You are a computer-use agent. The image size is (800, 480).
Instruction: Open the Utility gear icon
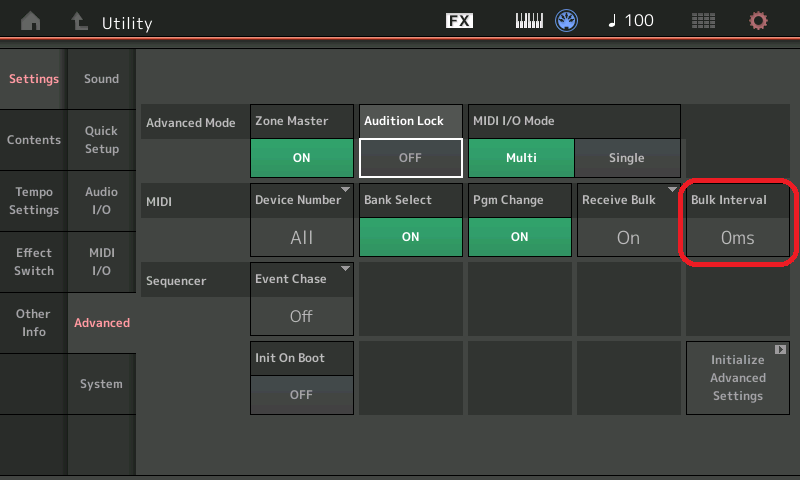[x=759, y=21]
